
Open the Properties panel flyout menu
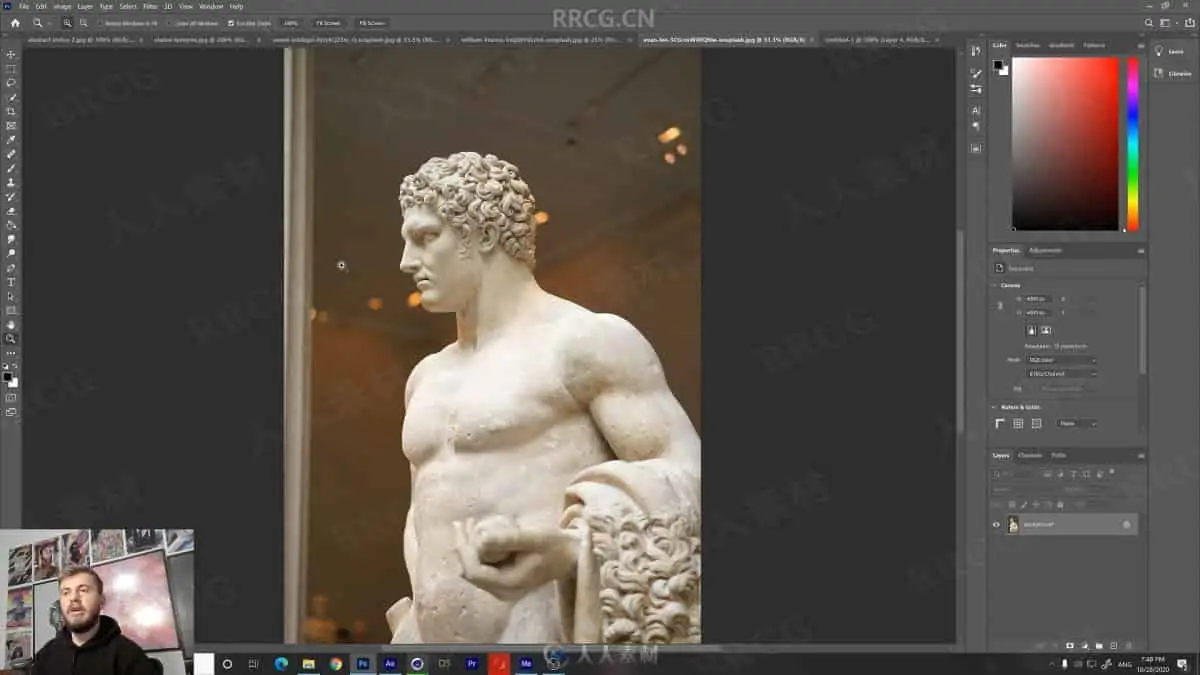(x=1141, y=250)
